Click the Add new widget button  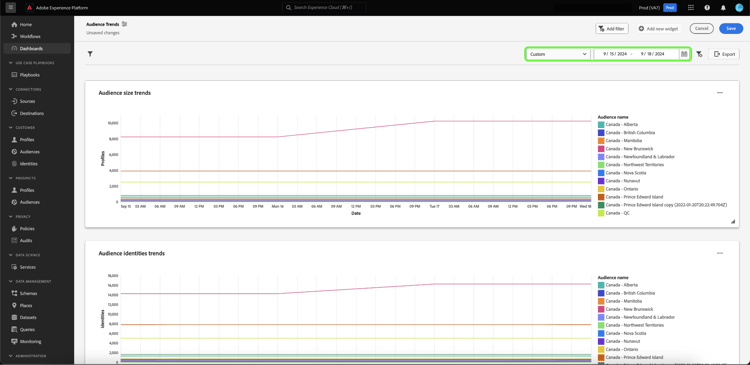[x=658, y=29]
